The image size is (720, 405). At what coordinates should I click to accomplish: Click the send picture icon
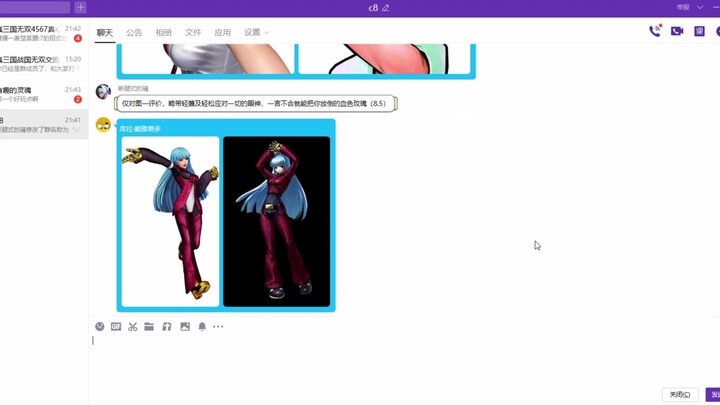pyautogui.click(x=185, y=326)
